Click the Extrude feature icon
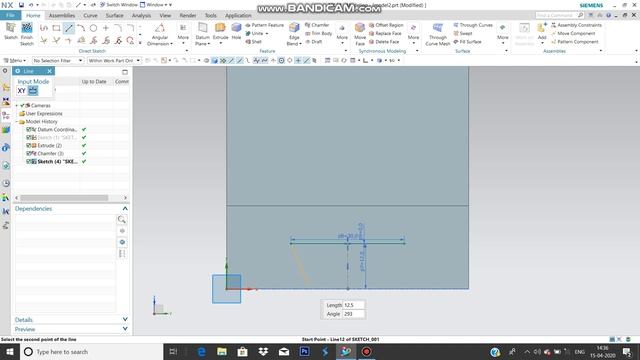The width and height of the screenshot is (640, 360). click(x=220, y=28)
